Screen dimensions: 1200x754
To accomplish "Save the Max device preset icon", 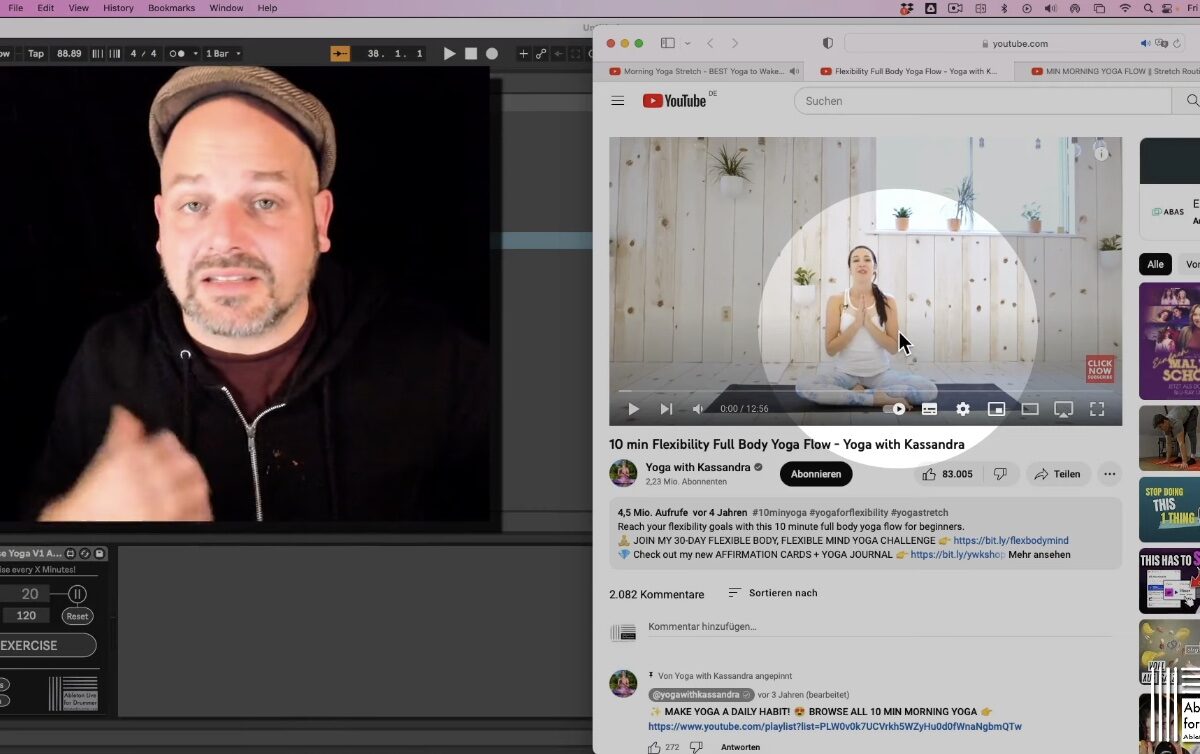I will (100, 553).
